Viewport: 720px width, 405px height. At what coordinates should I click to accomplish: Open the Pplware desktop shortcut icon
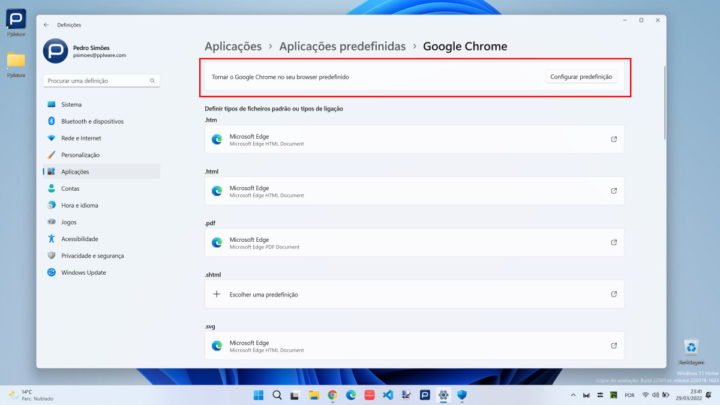point(16,21)
